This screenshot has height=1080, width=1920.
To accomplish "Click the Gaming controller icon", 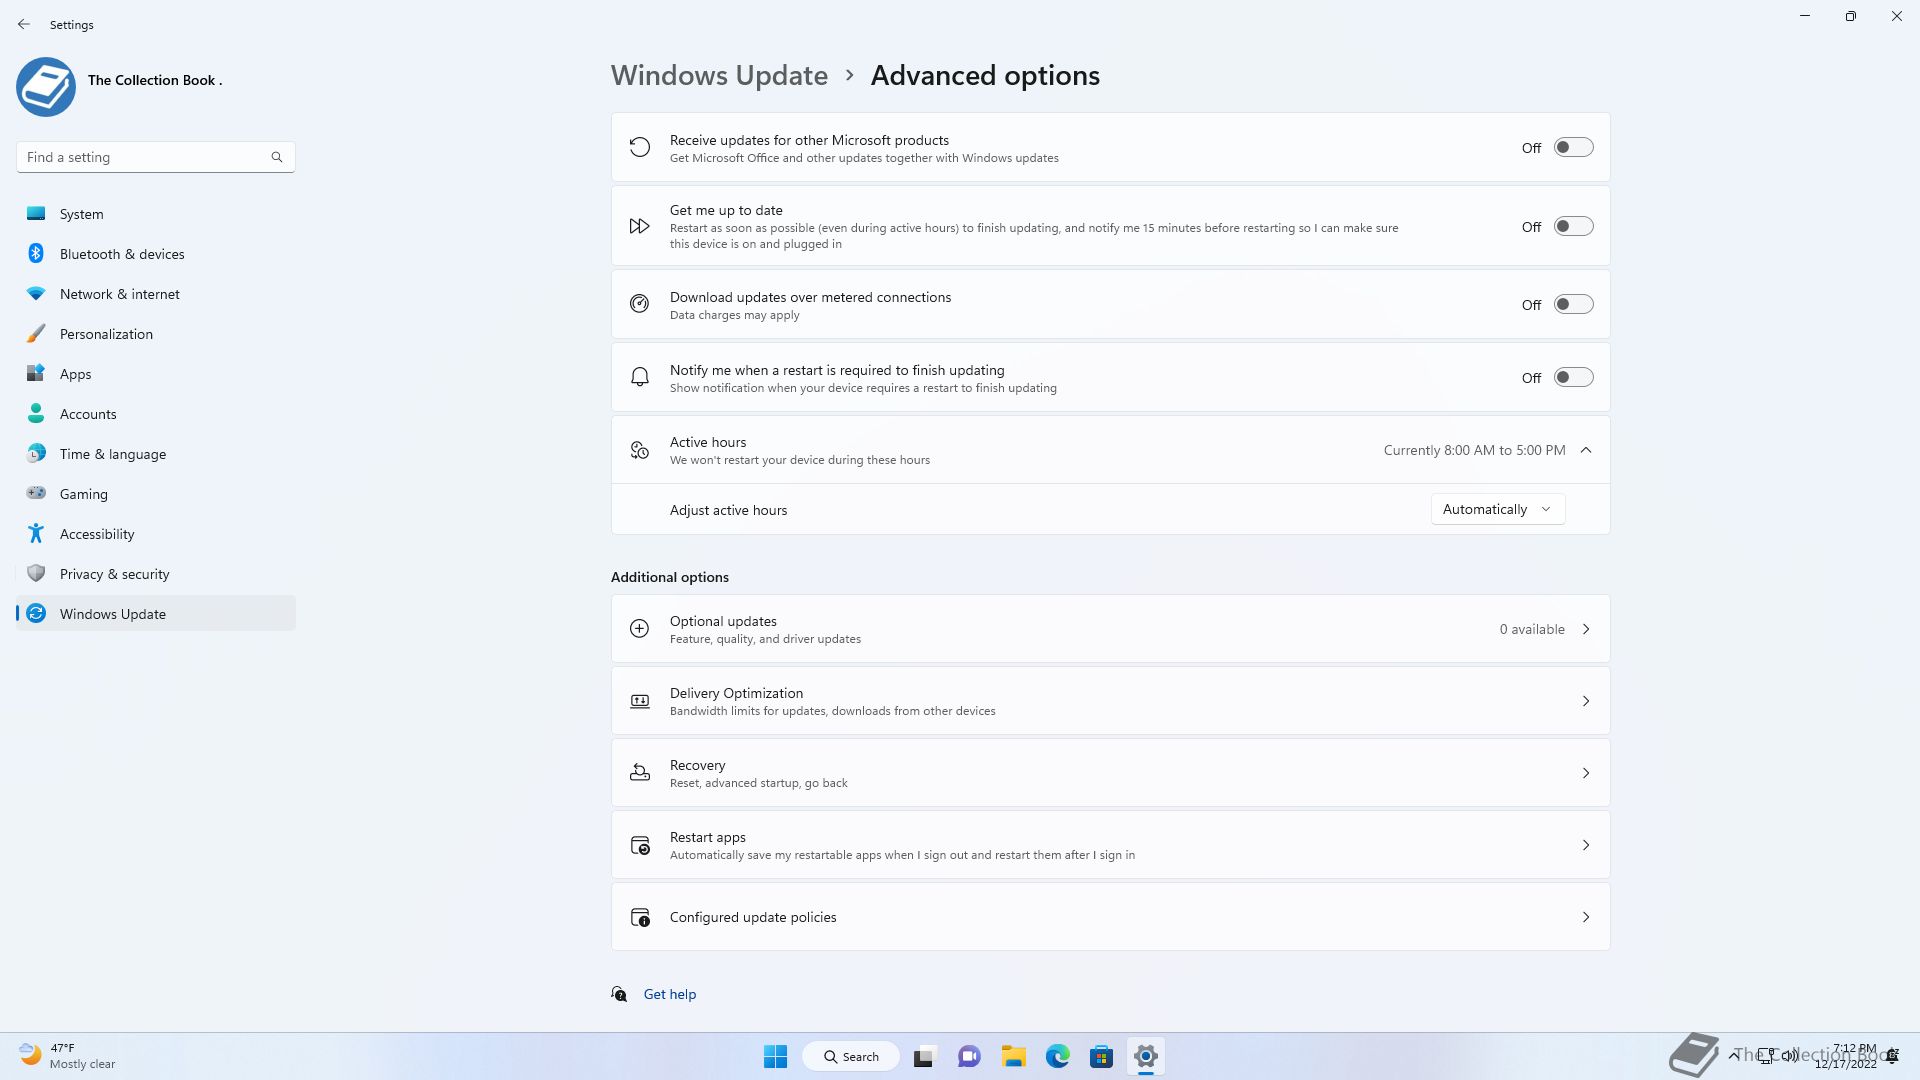I will point(36,493).
